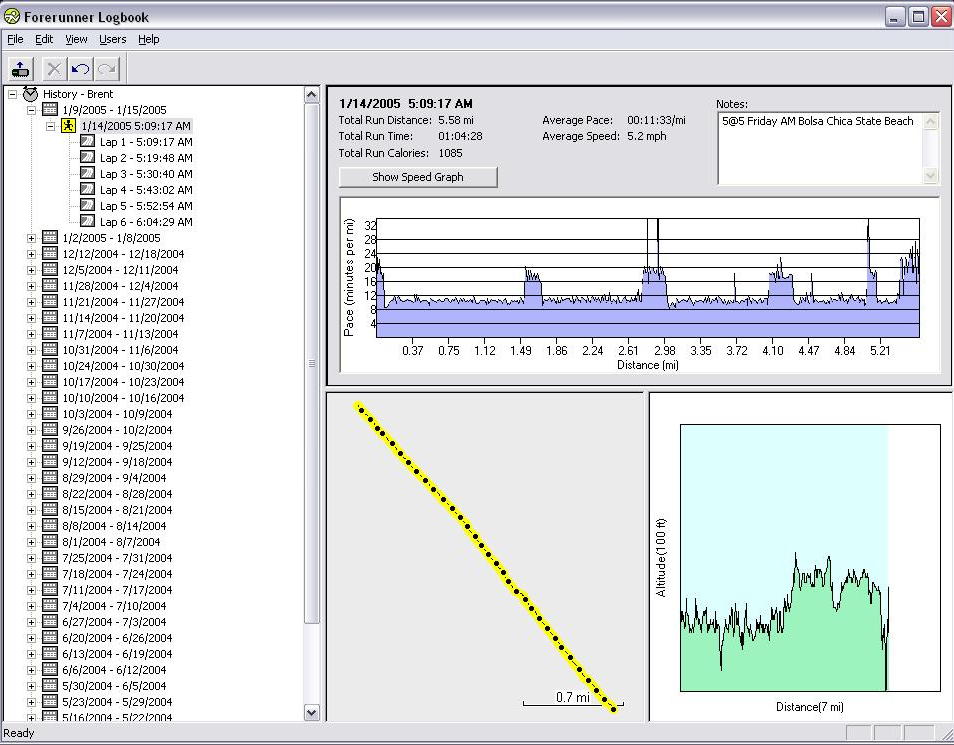
Task: Select Lap 4 - 5:43:02 AM
Action: click(x=146, y=190)
